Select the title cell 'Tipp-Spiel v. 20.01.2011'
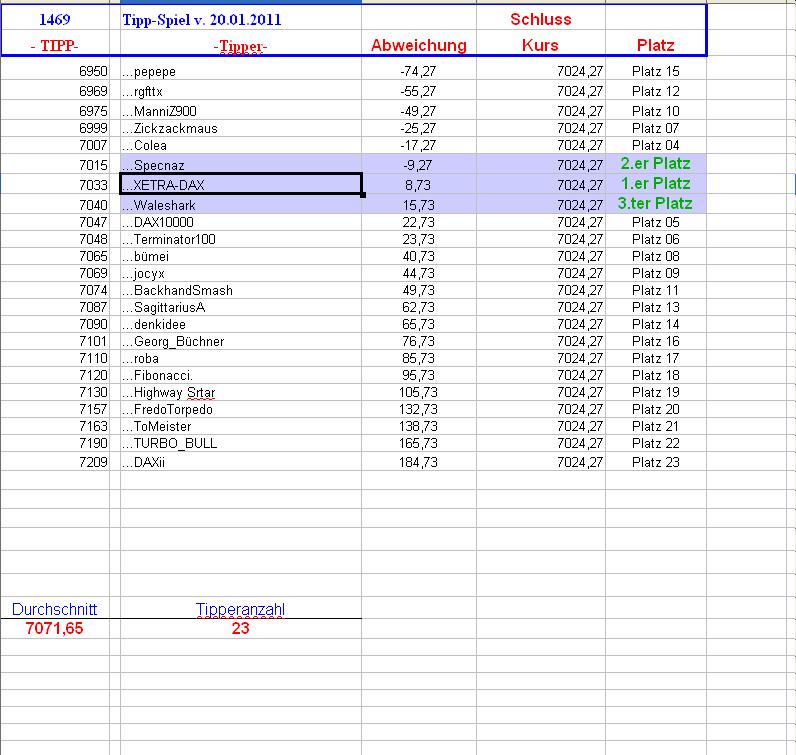796x755 pixels. click(241, 19)
